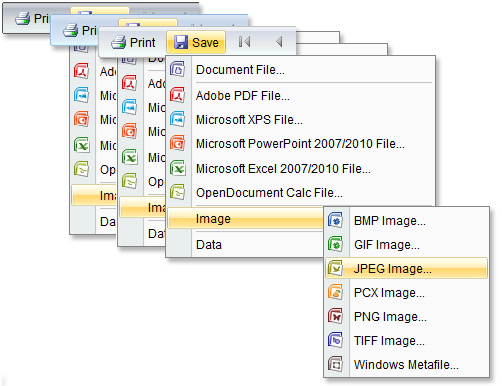Select BMP Image... from the Image submenu
The image size is (502, 386).
click(406, 221)
